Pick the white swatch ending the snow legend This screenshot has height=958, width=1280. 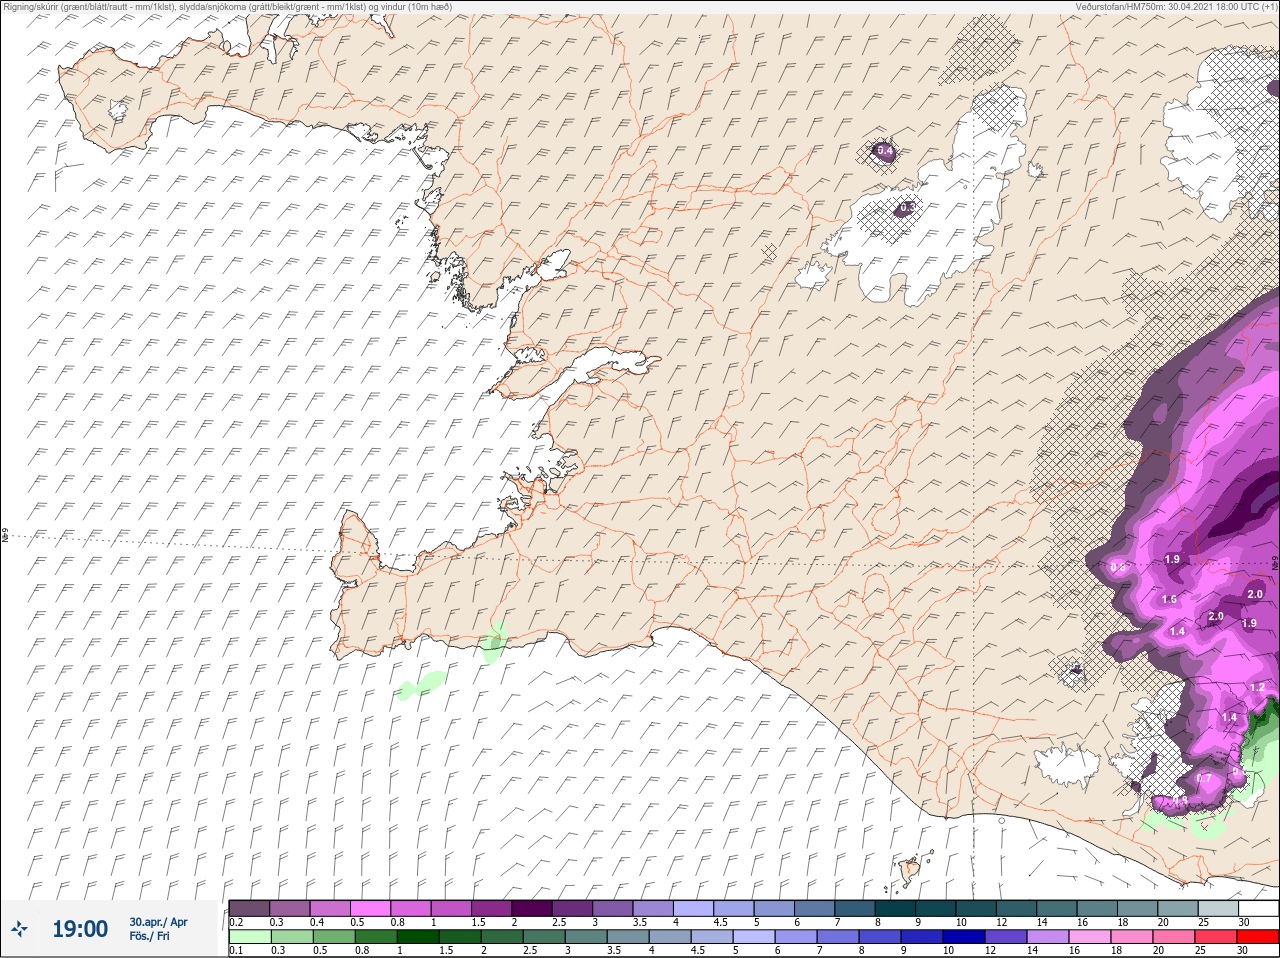tap(1258, 908)
